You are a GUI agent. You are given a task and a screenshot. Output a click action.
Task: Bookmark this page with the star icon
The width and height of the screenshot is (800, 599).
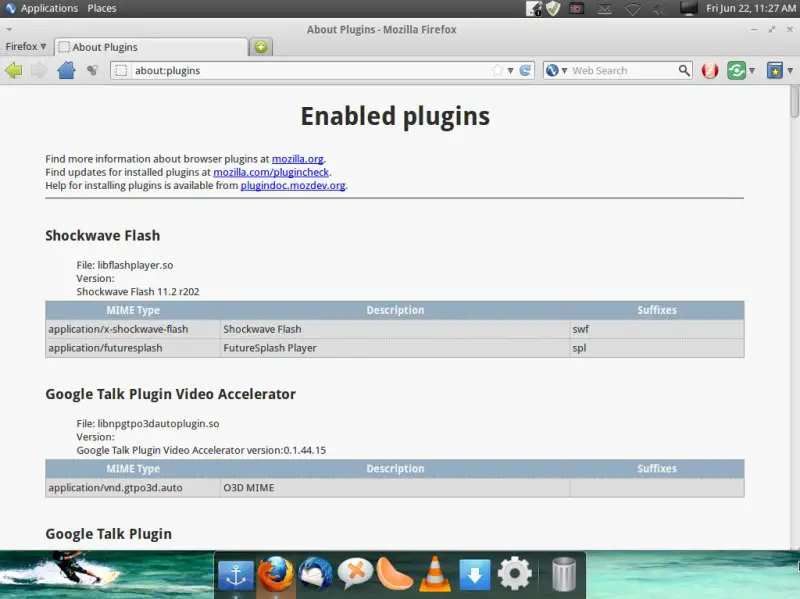(497, 70)
